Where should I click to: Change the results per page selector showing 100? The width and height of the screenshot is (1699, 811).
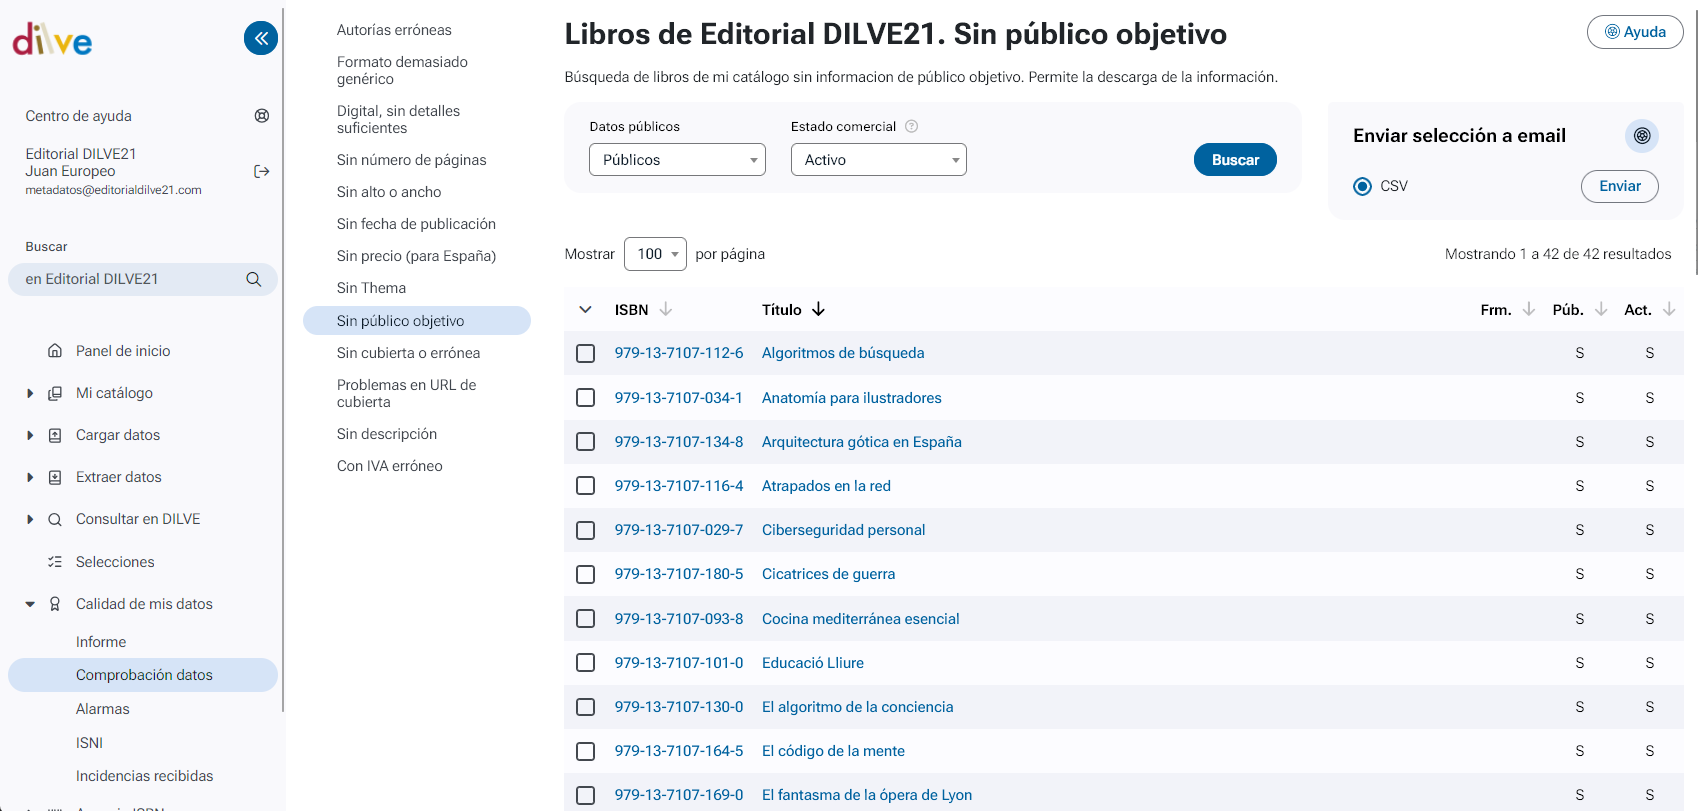(x=655, y=254)
